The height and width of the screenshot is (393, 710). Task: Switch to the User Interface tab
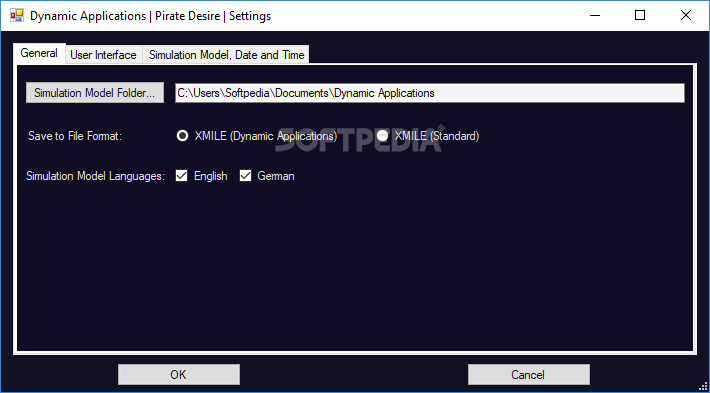tap(104, 55)
